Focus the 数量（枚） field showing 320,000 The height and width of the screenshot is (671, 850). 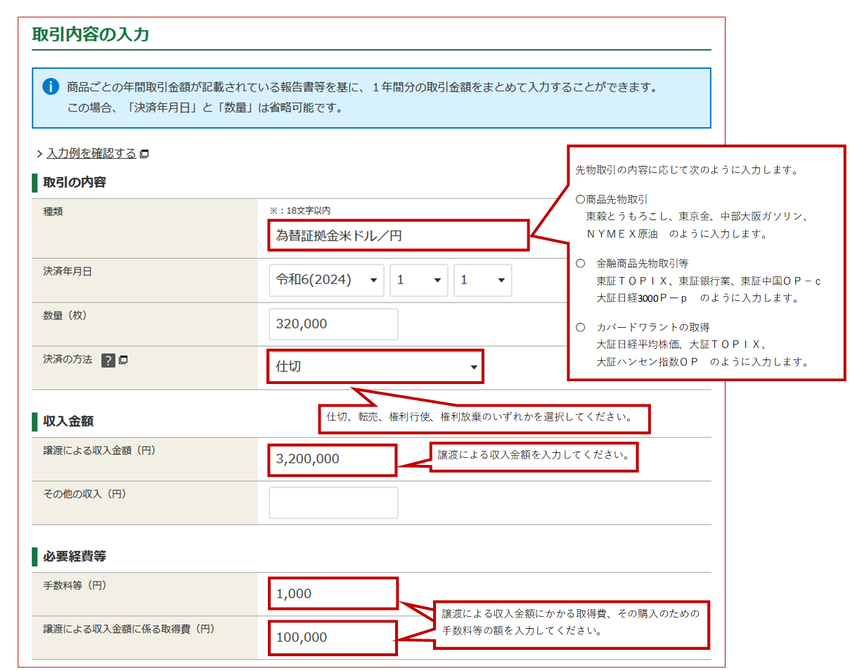pos(333,324)
